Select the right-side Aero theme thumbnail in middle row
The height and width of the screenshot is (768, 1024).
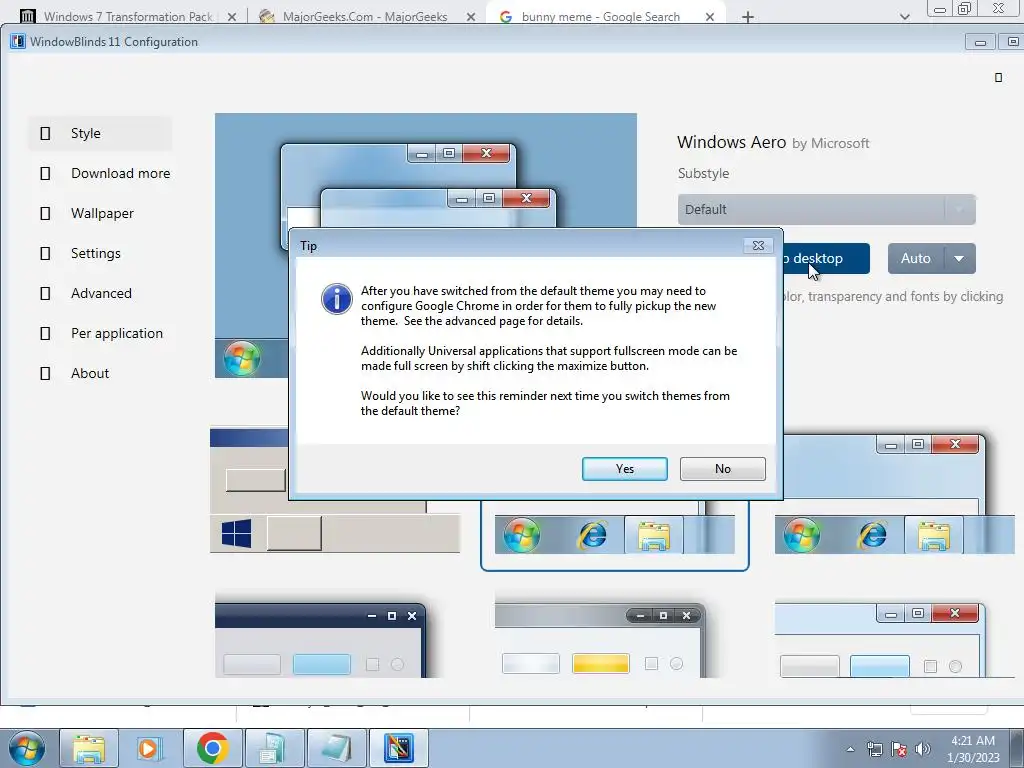(x=895, y=494)
